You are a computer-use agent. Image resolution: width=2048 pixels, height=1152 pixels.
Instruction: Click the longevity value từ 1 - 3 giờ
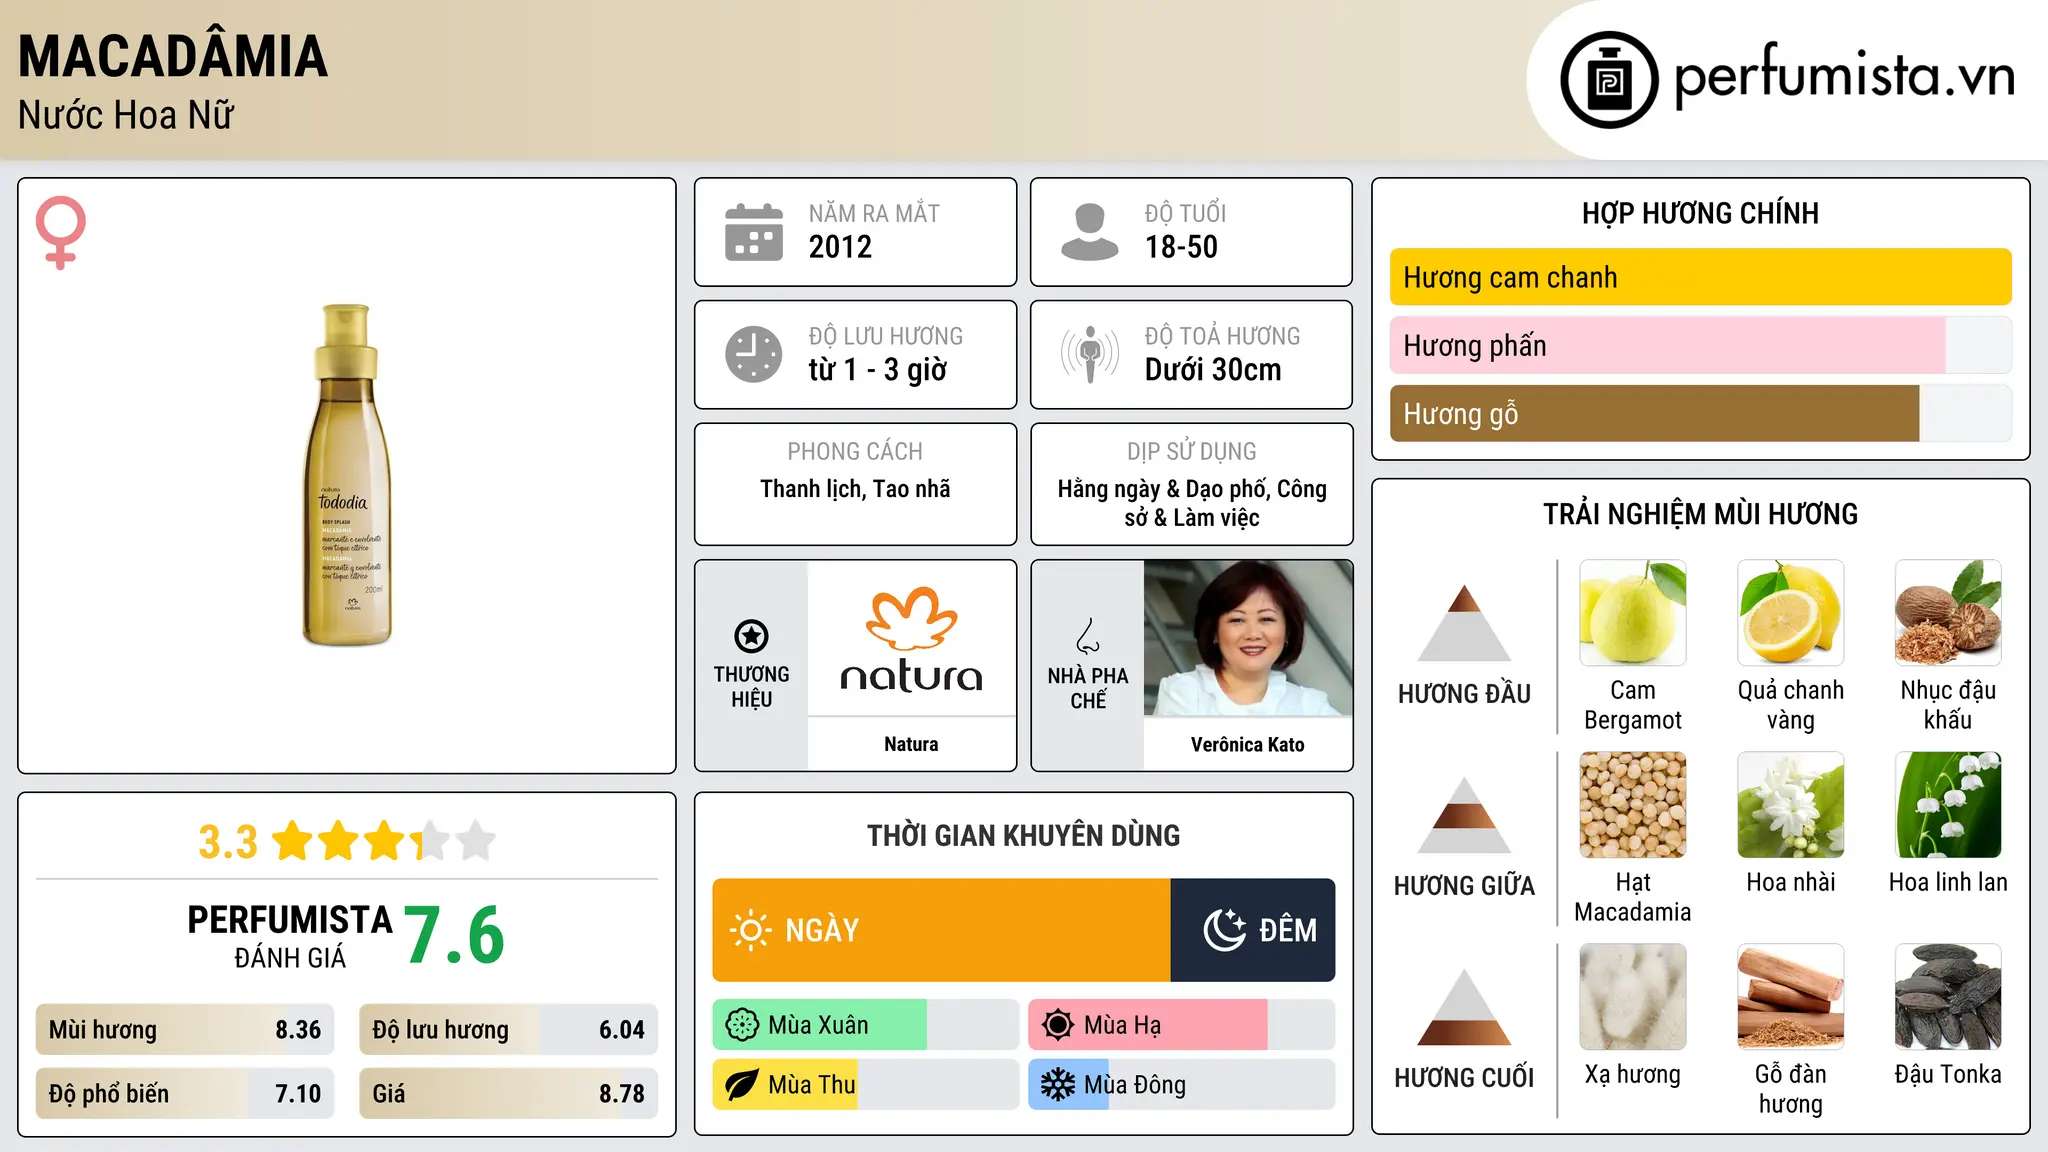point(878,370)
